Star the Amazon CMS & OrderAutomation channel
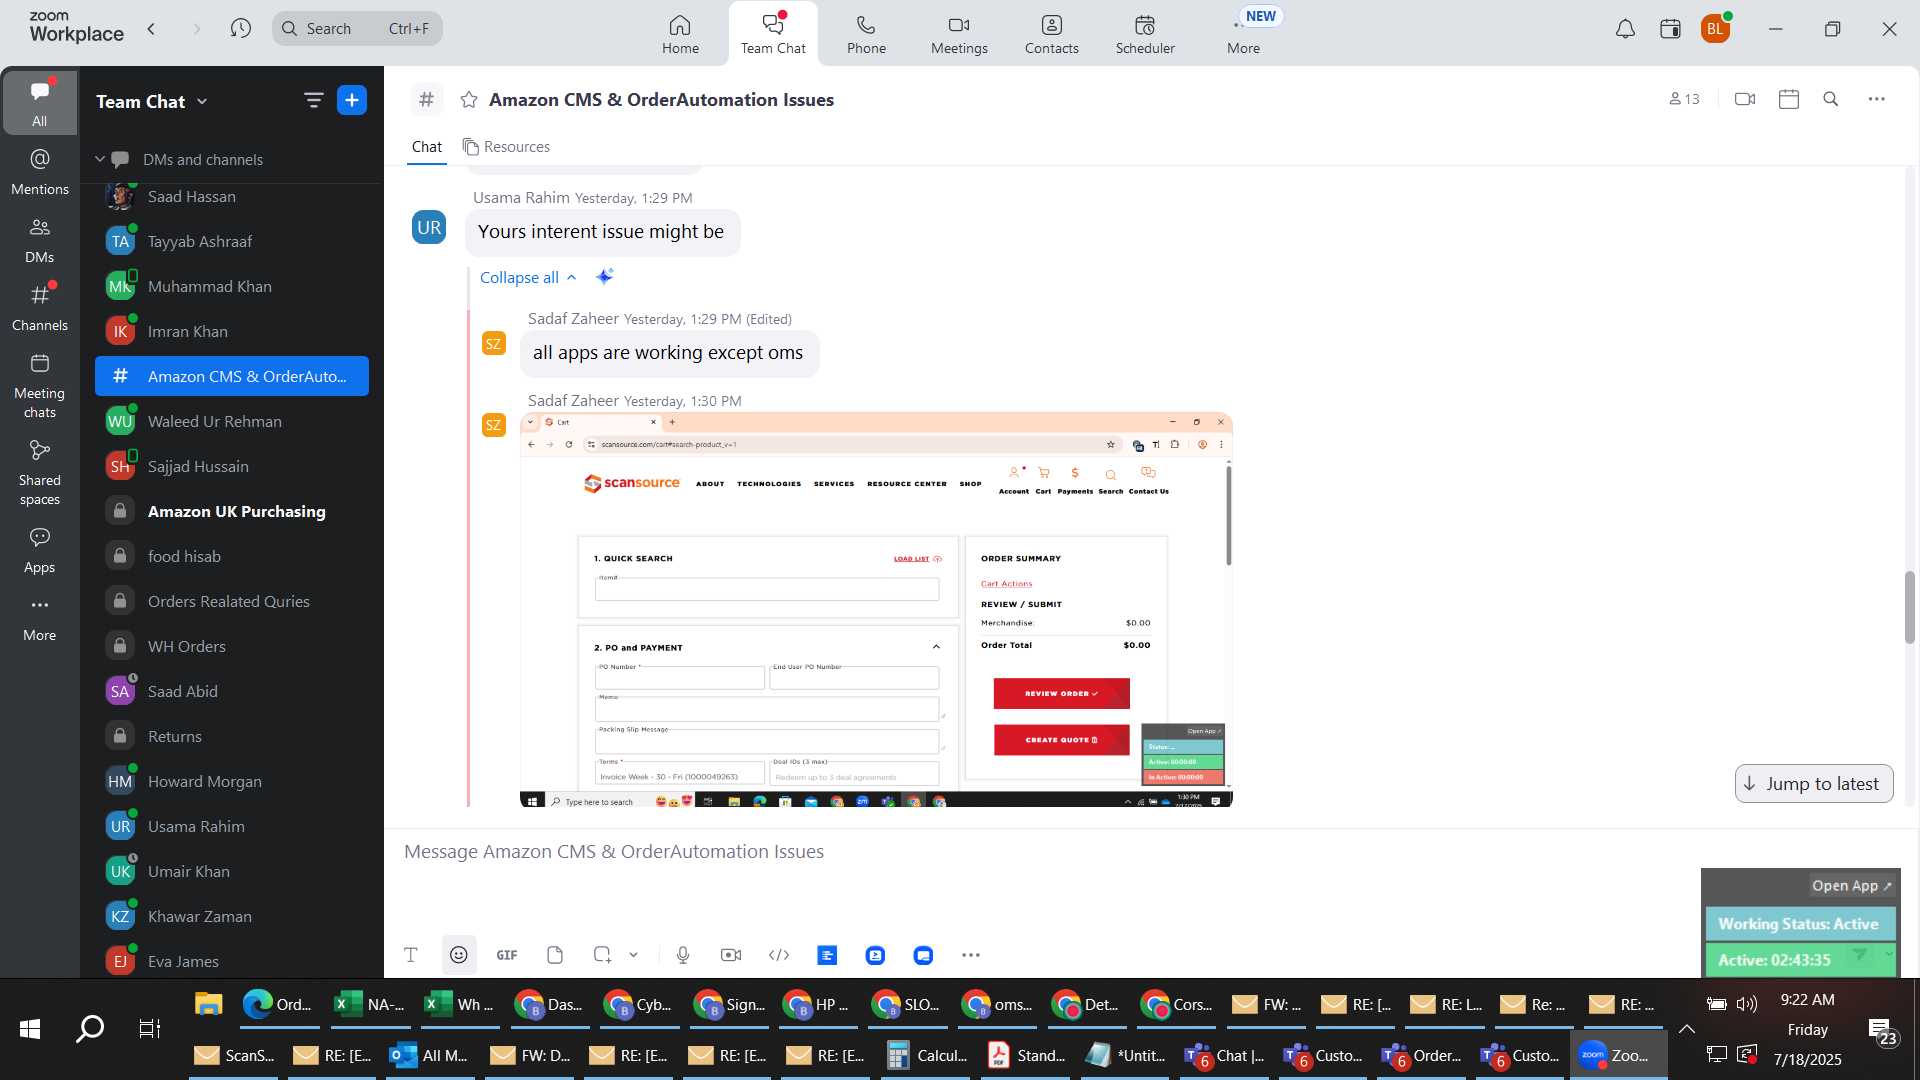Screen dimensions: 1920x1080 (468, 99)
